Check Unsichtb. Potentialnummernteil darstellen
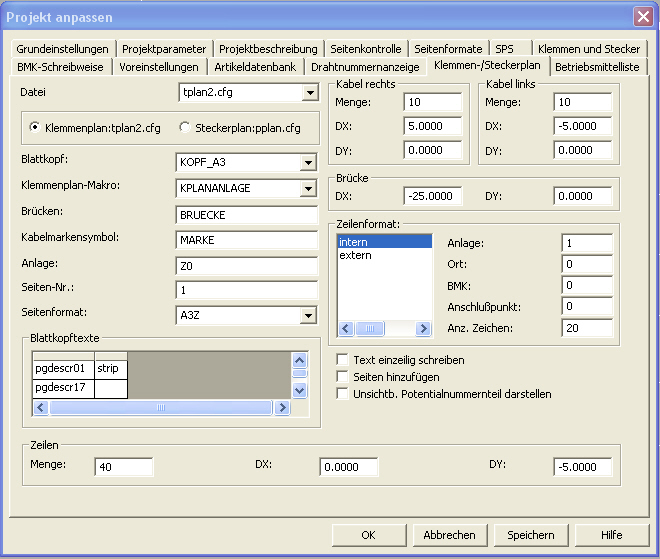The height and width of the screenshot is (559, 660). pyautogui.click(x=342, y=394)
